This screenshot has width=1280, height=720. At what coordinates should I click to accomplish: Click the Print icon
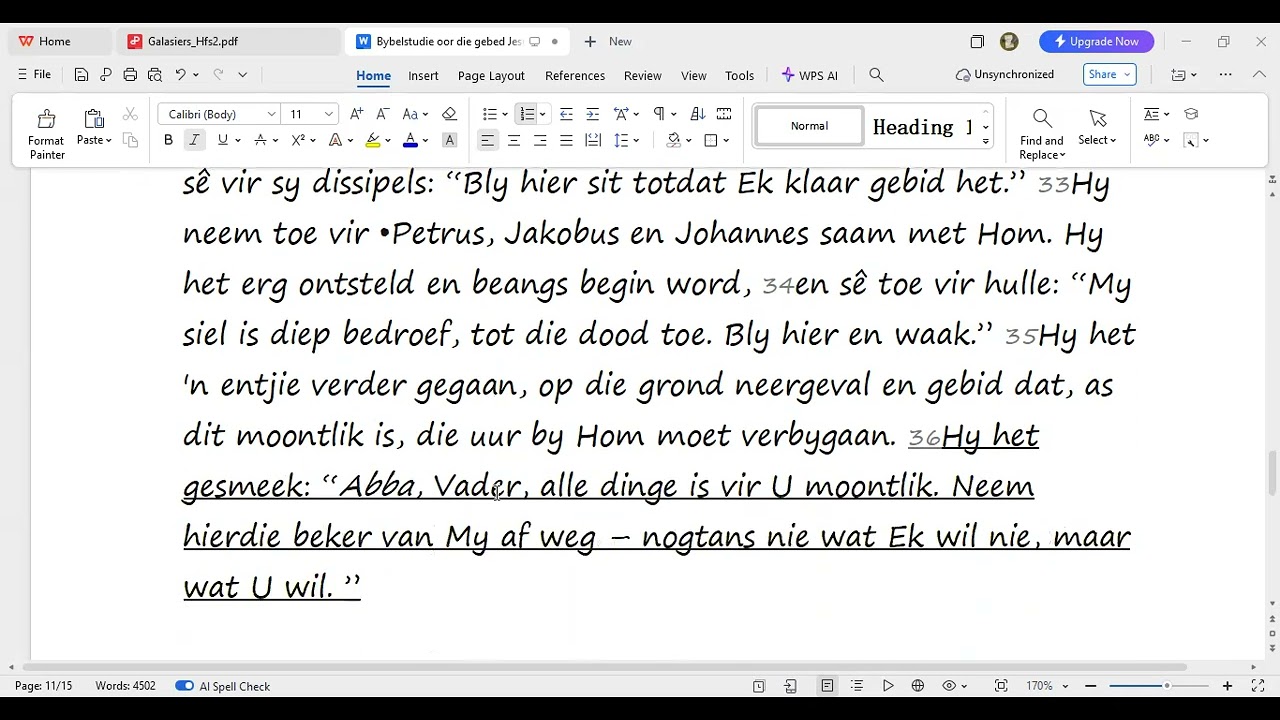(130, 75)
